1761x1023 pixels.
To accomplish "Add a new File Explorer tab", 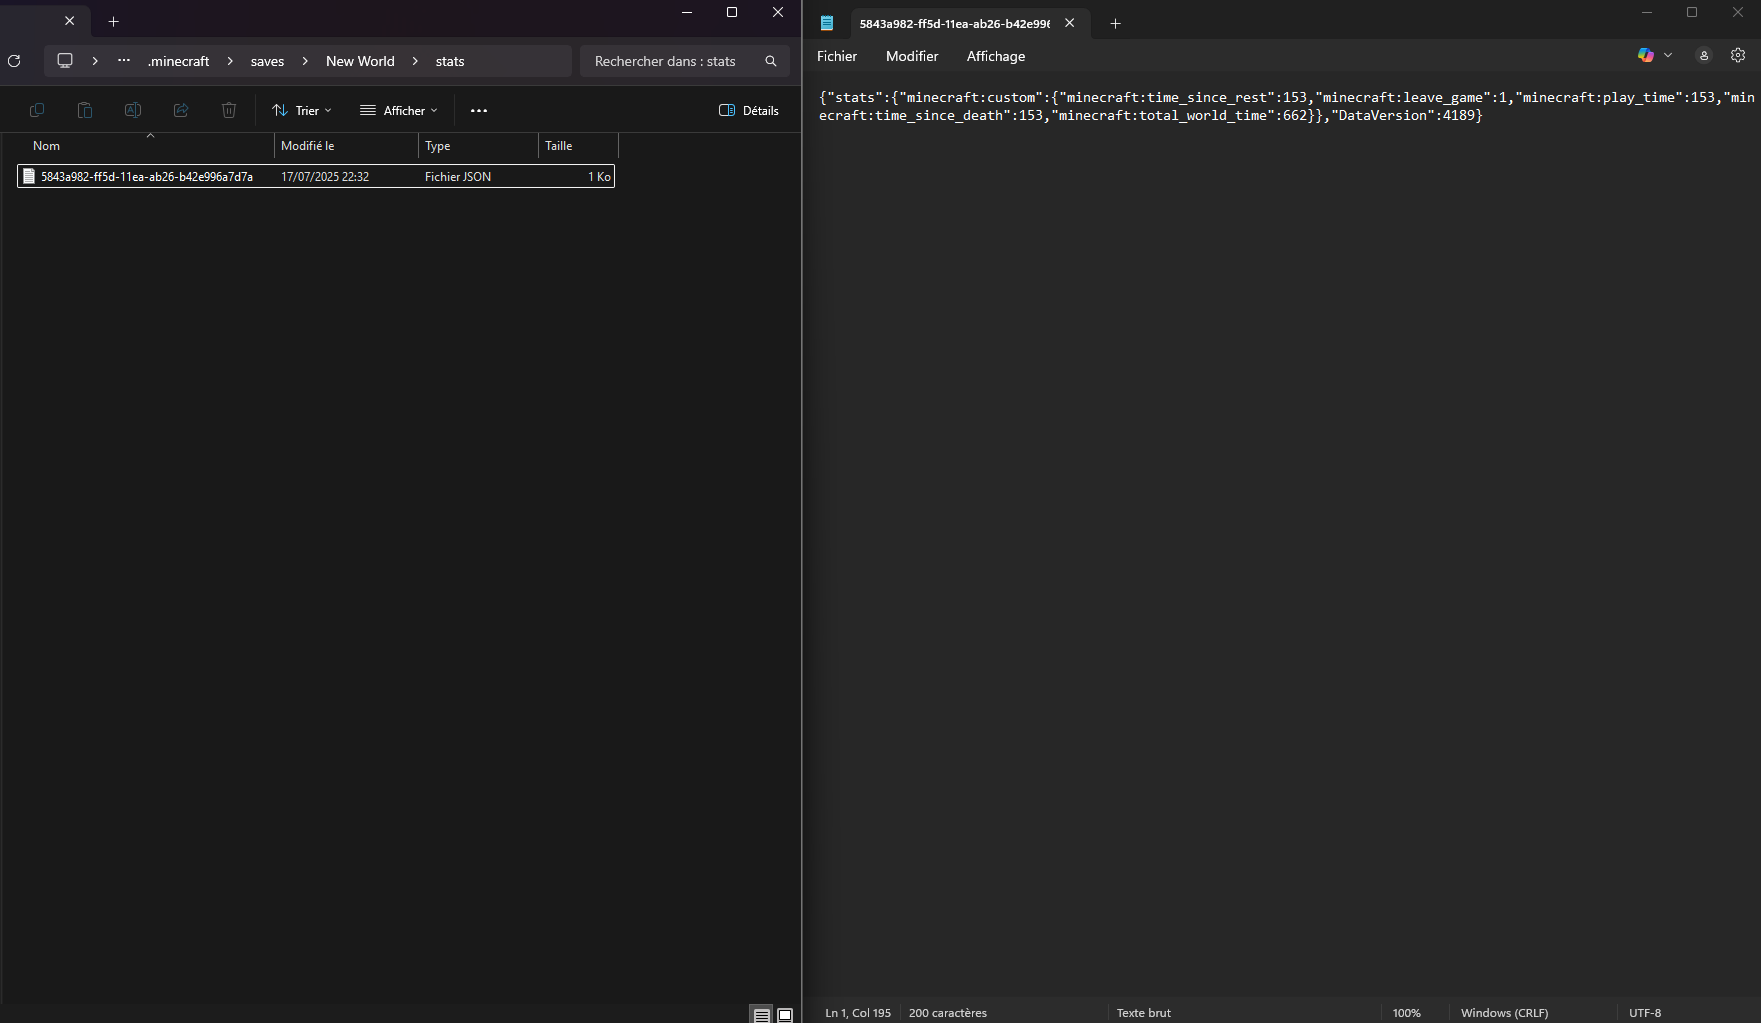I will pos(114,21).
